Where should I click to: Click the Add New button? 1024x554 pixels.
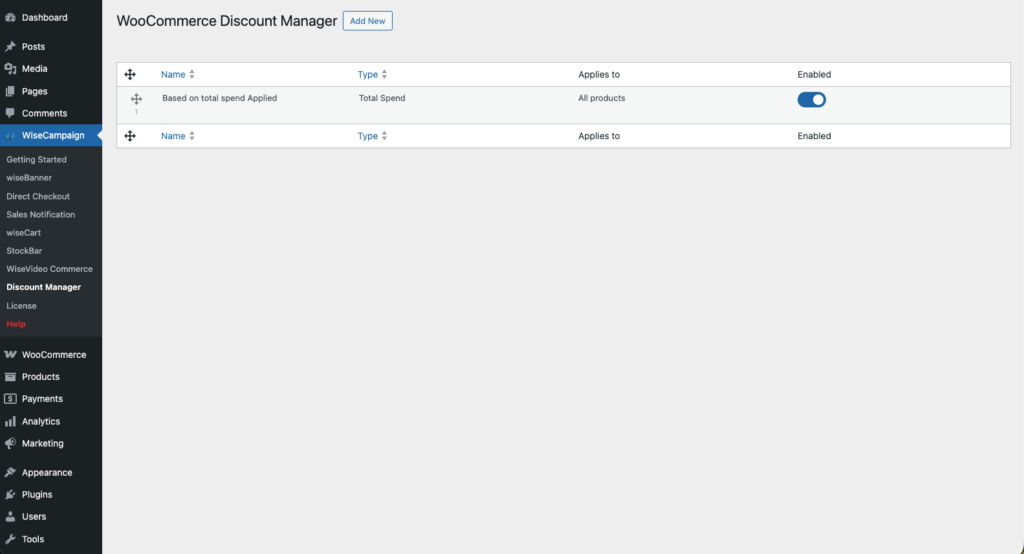(x=368, y=21)
